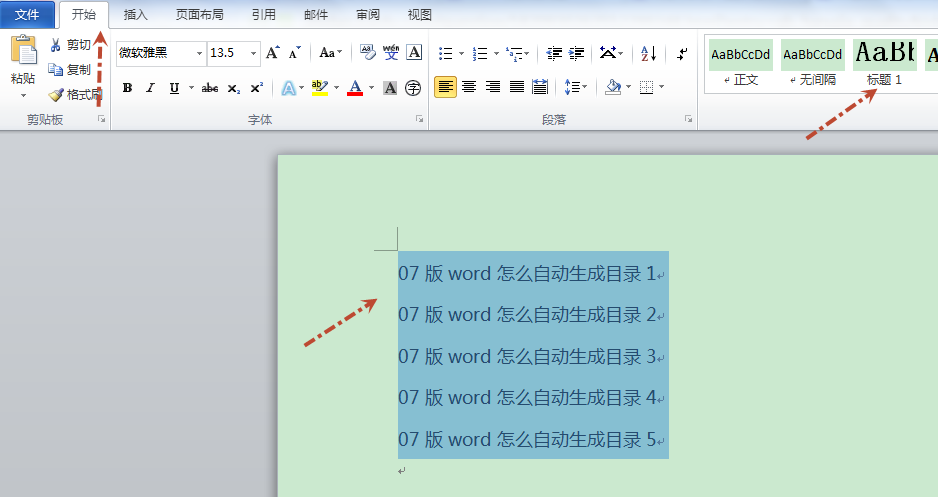Apply the red font color swatch
Screen dimensions: 938x497
click(x=355, y=88)
